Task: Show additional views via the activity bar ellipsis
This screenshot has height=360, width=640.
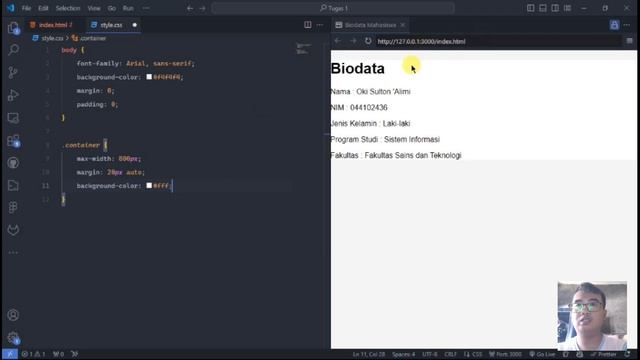Action: click(x=13, y=253)
